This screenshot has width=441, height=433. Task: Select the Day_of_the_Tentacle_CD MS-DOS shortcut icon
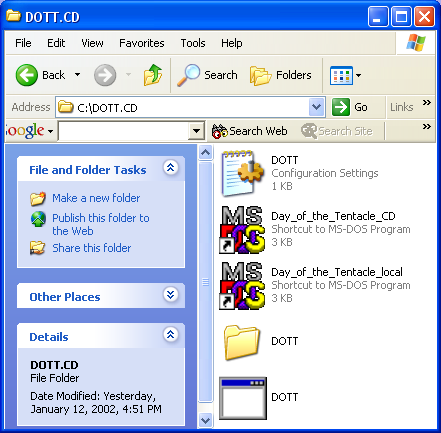242,229
